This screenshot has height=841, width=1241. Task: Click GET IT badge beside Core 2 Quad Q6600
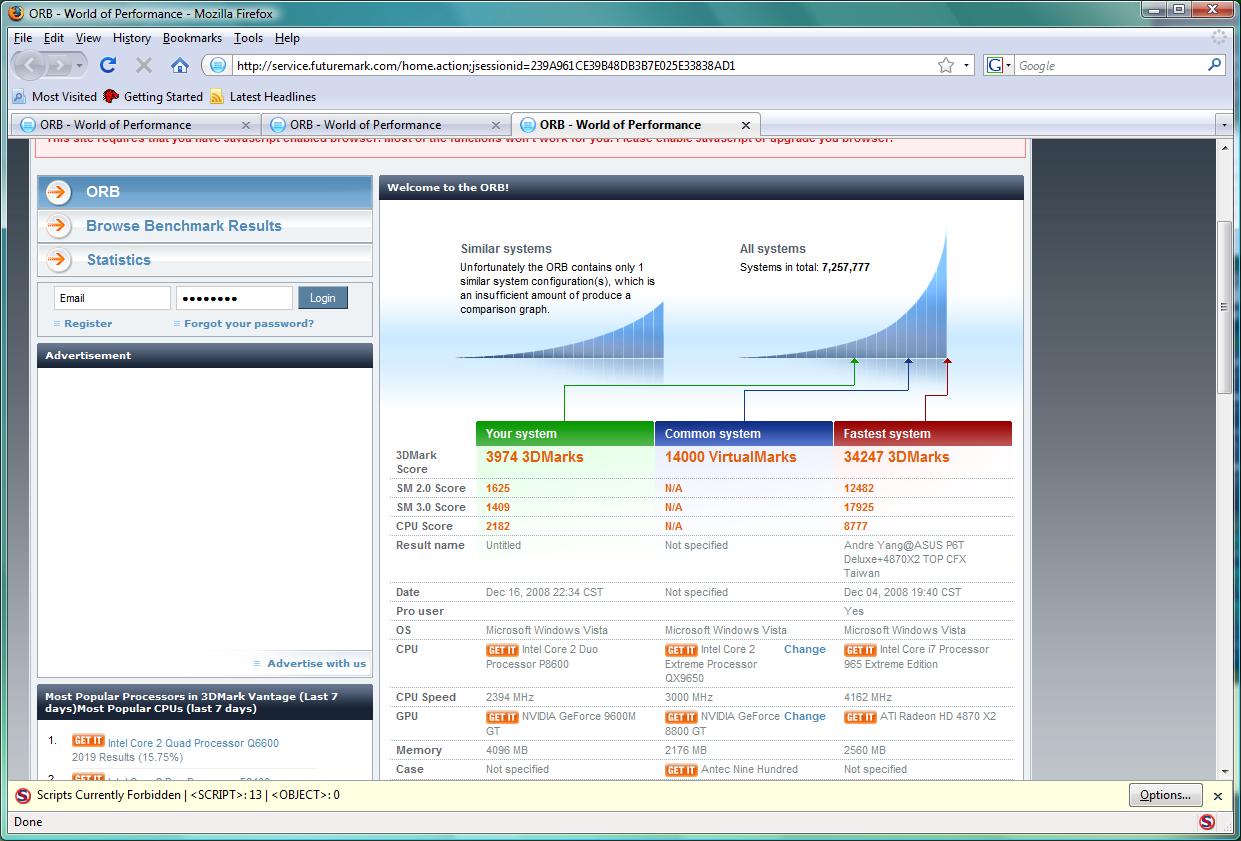pos(88,741)
